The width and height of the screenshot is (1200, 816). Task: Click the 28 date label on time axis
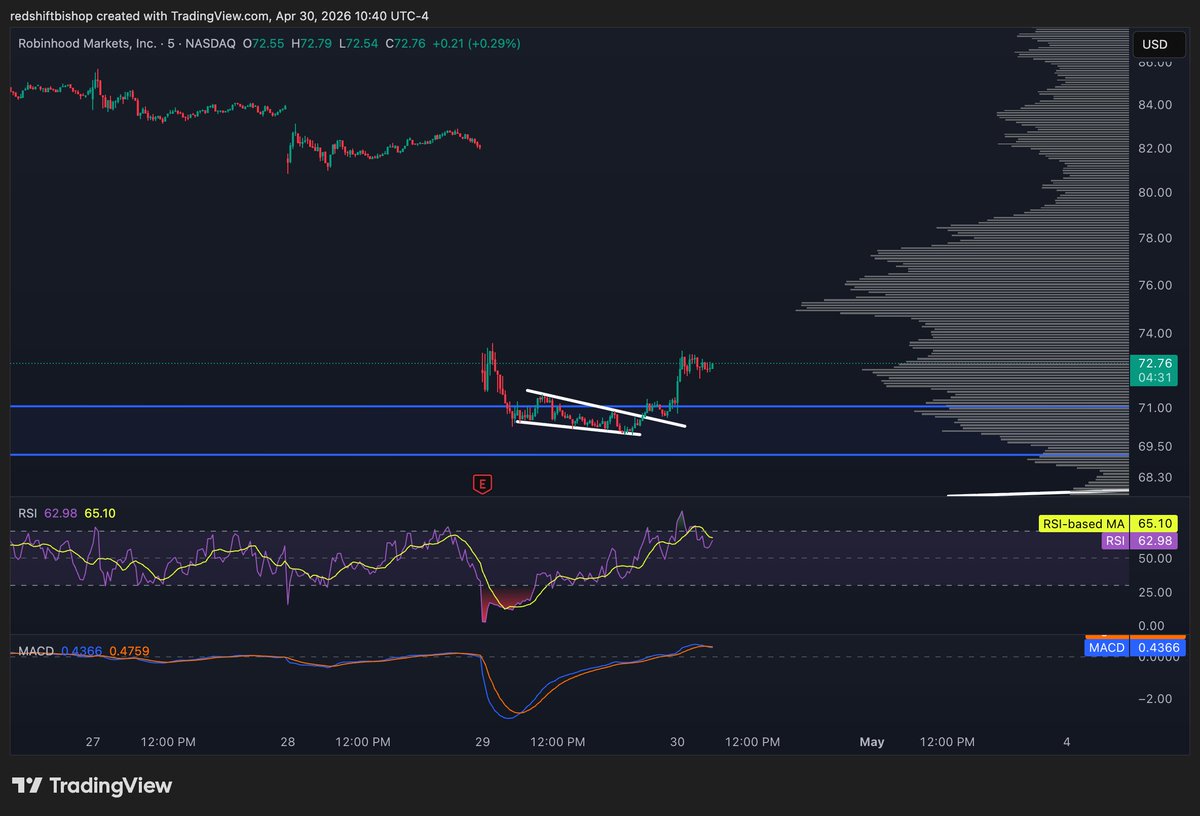coord(288,742)
